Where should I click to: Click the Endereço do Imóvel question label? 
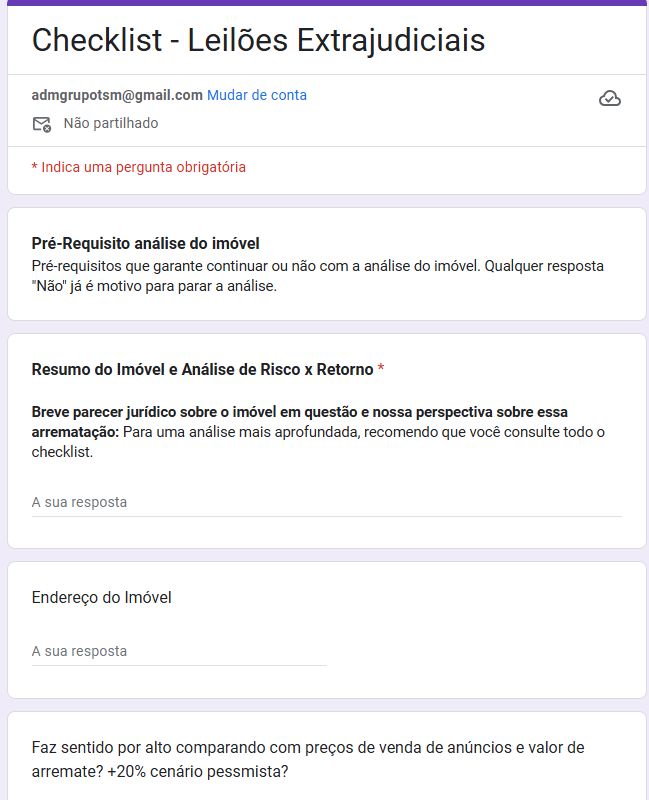click(x=102, y=597)
